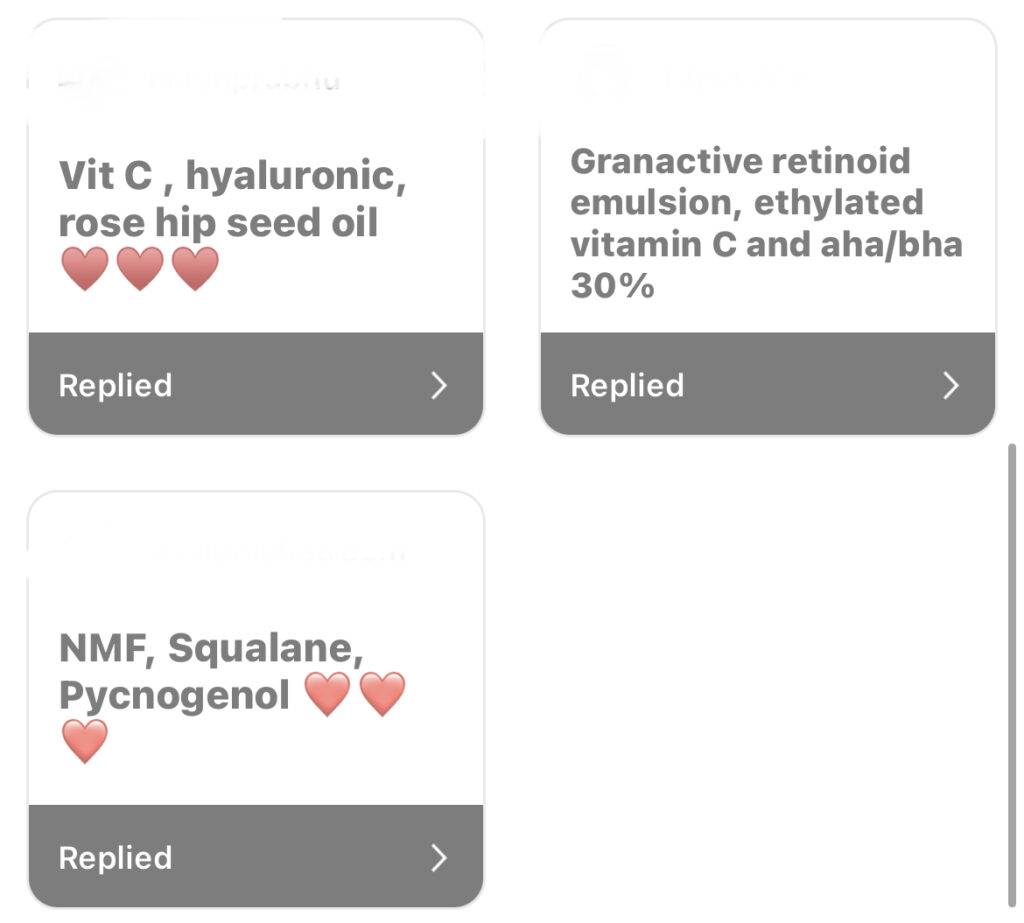Open blurred username on Granactive retinoid card
This screenshot has width=1024, height=923.
(x=735, y=78)
